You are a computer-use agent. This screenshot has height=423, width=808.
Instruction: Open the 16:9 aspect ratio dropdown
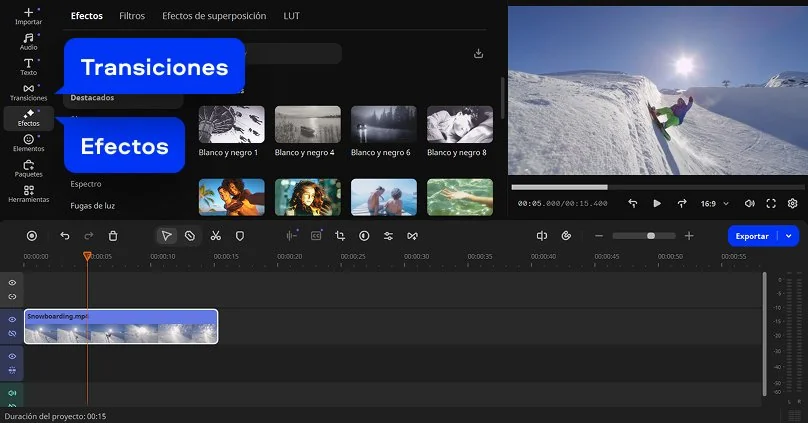712,203
